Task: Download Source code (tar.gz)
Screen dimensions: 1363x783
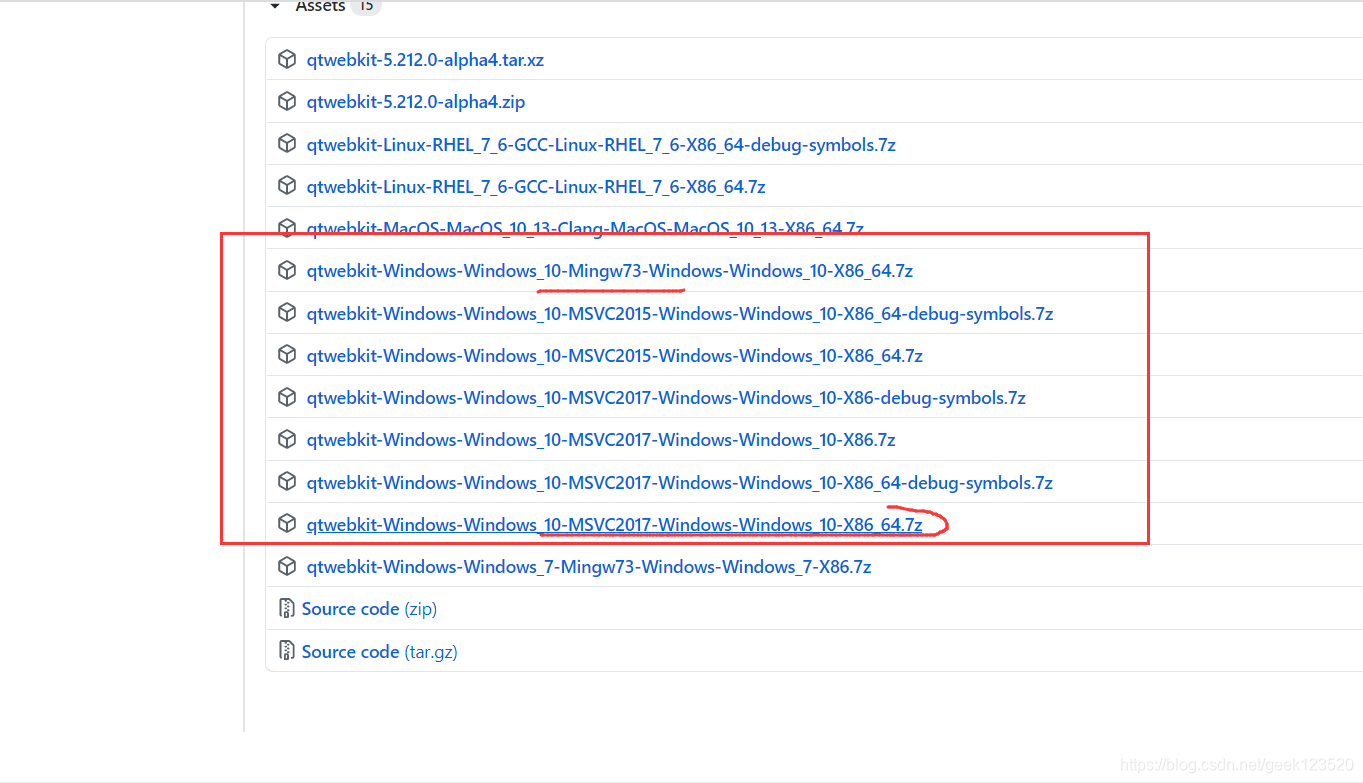Action: pyautogui.click(x=380, y=652)
